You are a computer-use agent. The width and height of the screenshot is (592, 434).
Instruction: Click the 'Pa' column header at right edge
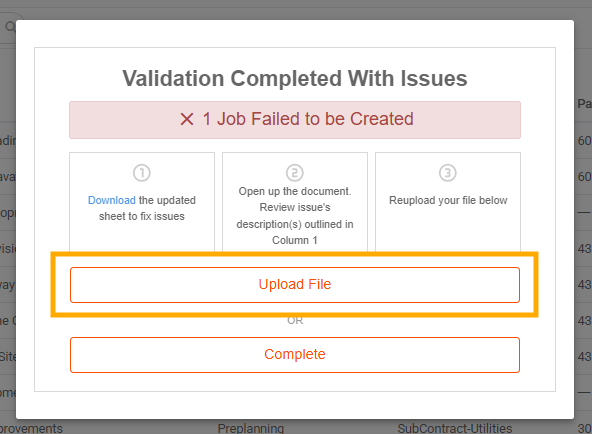584,104
